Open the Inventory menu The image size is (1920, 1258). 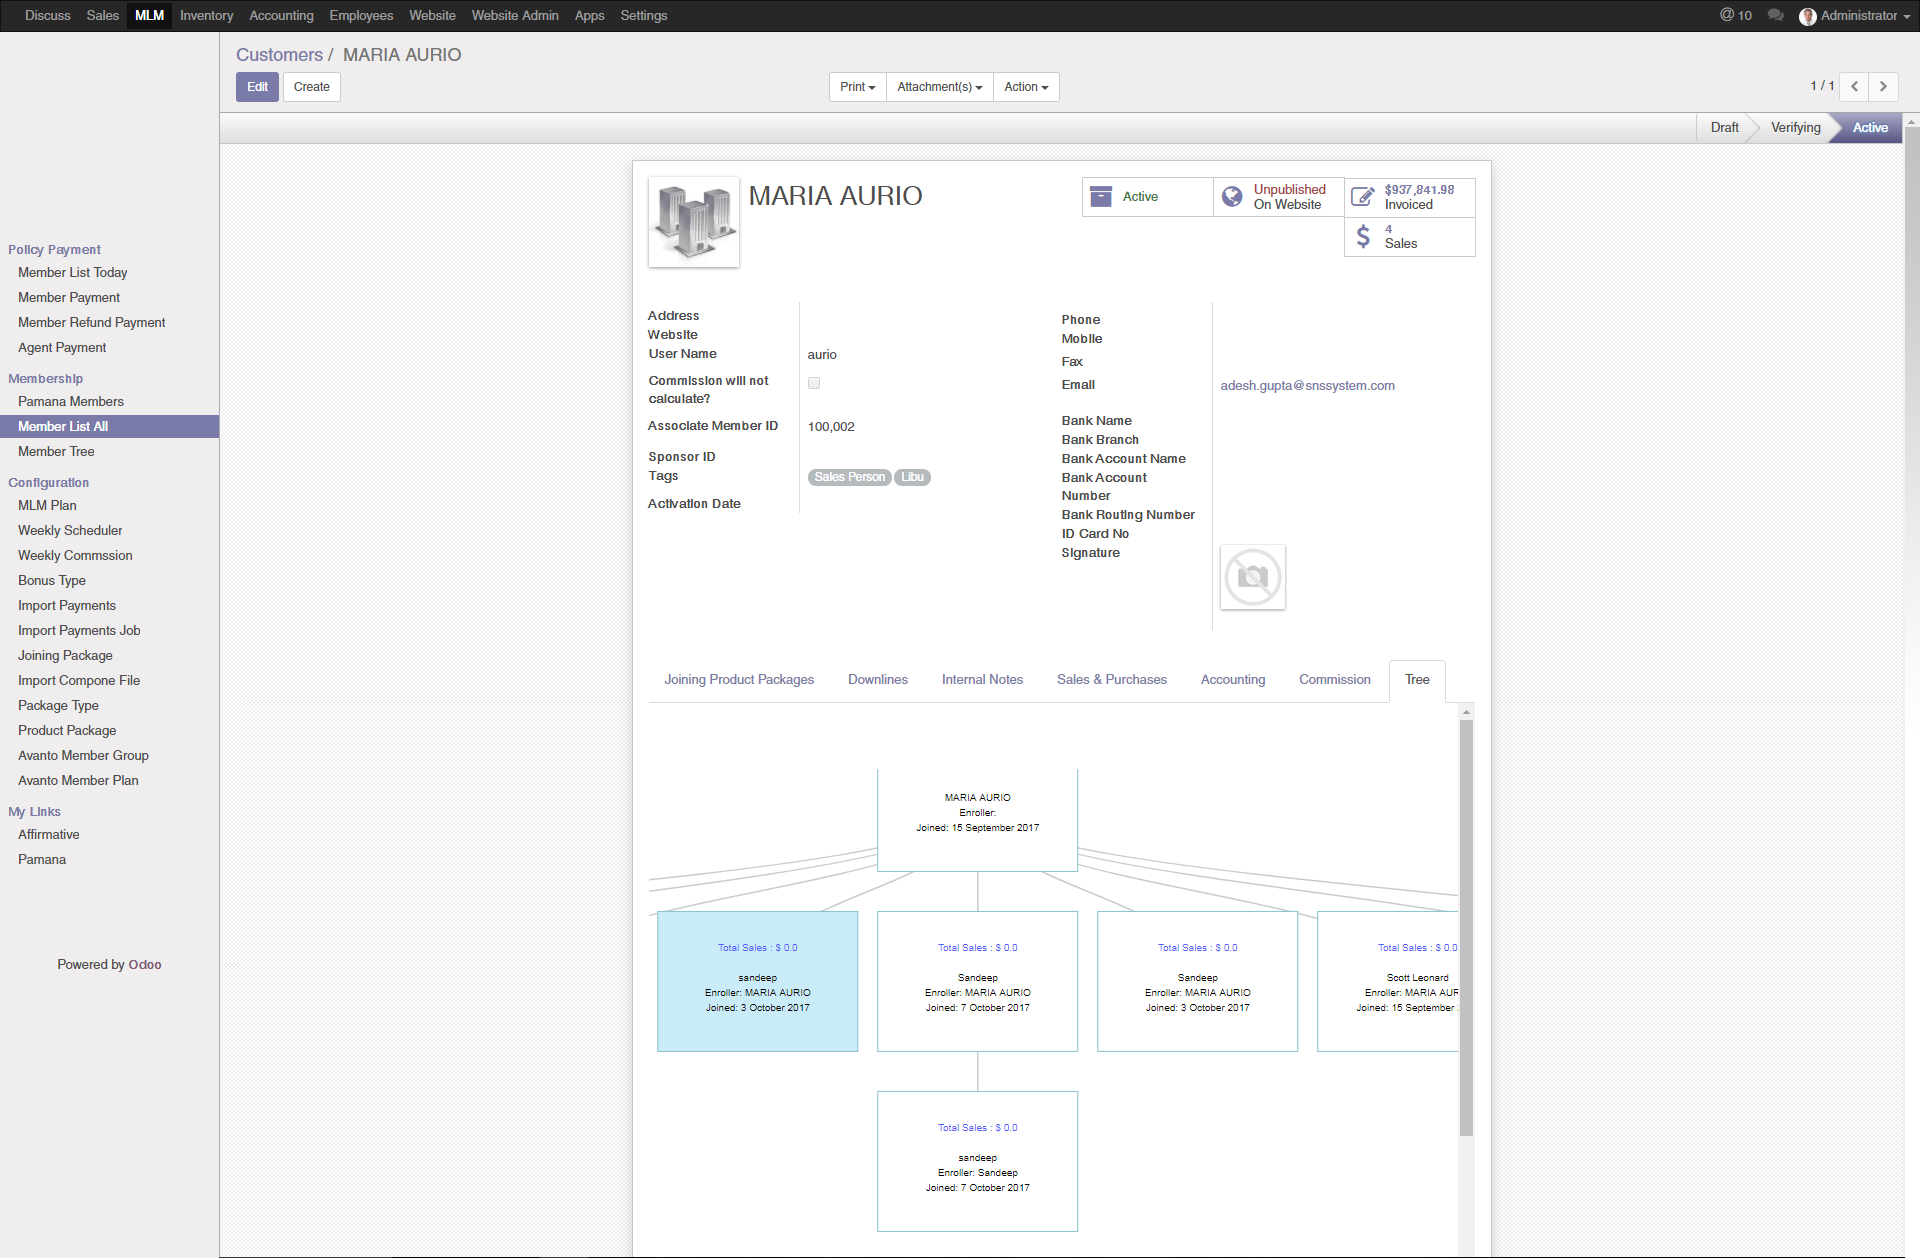pyautogui.click(x=206, y=15)
